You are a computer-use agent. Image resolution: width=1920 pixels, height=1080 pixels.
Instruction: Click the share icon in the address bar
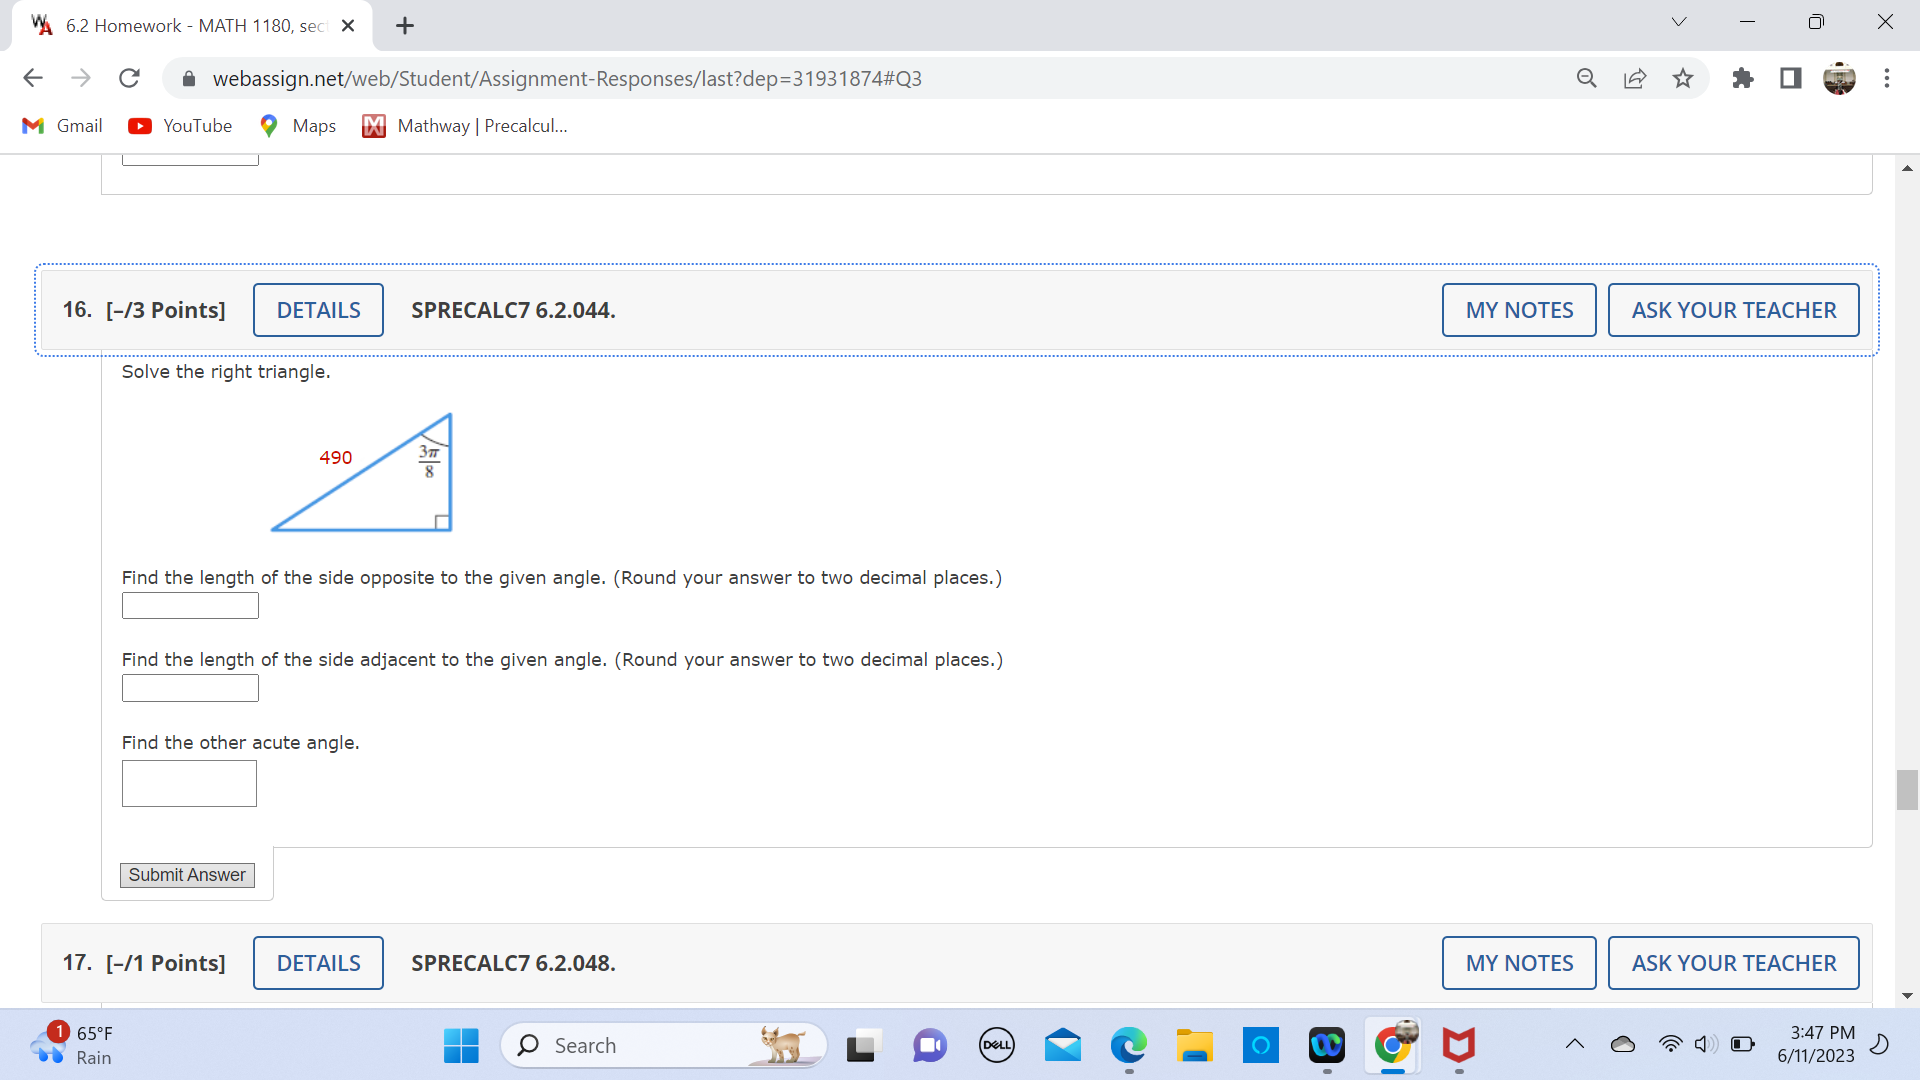coord(1635,78)
